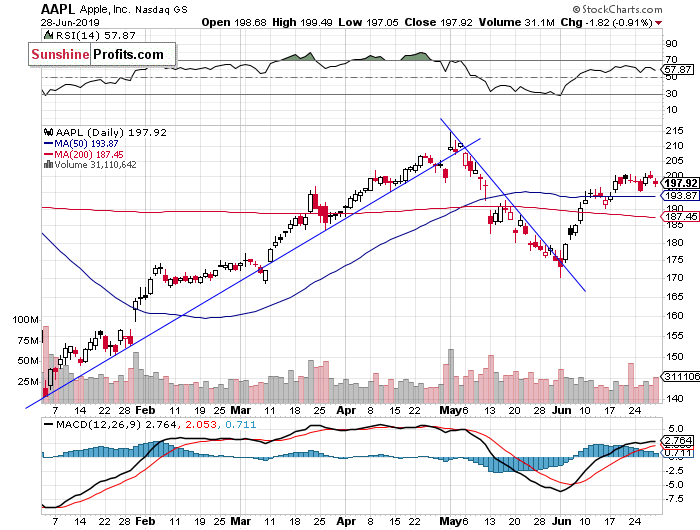The image size is (700, 530).
Task: Click the 'Mar' date label beneath the volume bars
Action: tap(241, 410)
